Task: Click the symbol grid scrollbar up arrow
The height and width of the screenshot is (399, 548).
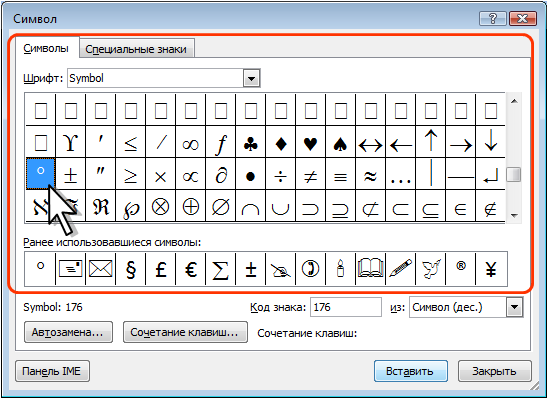Action: (x=514, y=101)
